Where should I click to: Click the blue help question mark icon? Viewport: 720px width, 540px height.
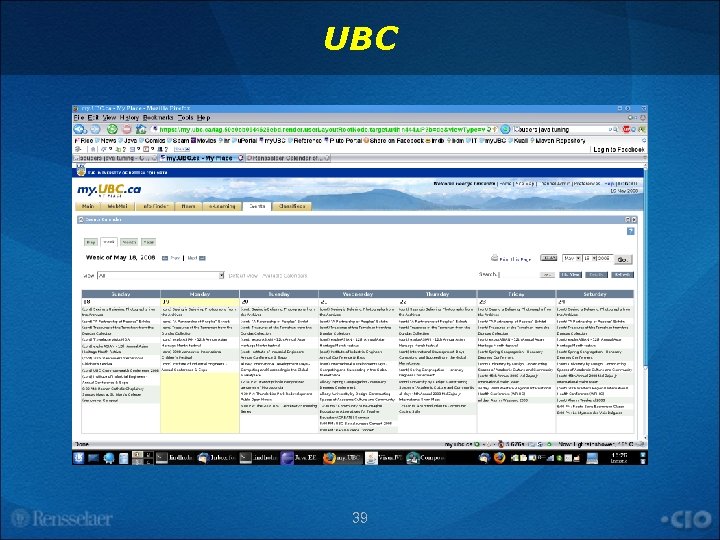point(630,231)
